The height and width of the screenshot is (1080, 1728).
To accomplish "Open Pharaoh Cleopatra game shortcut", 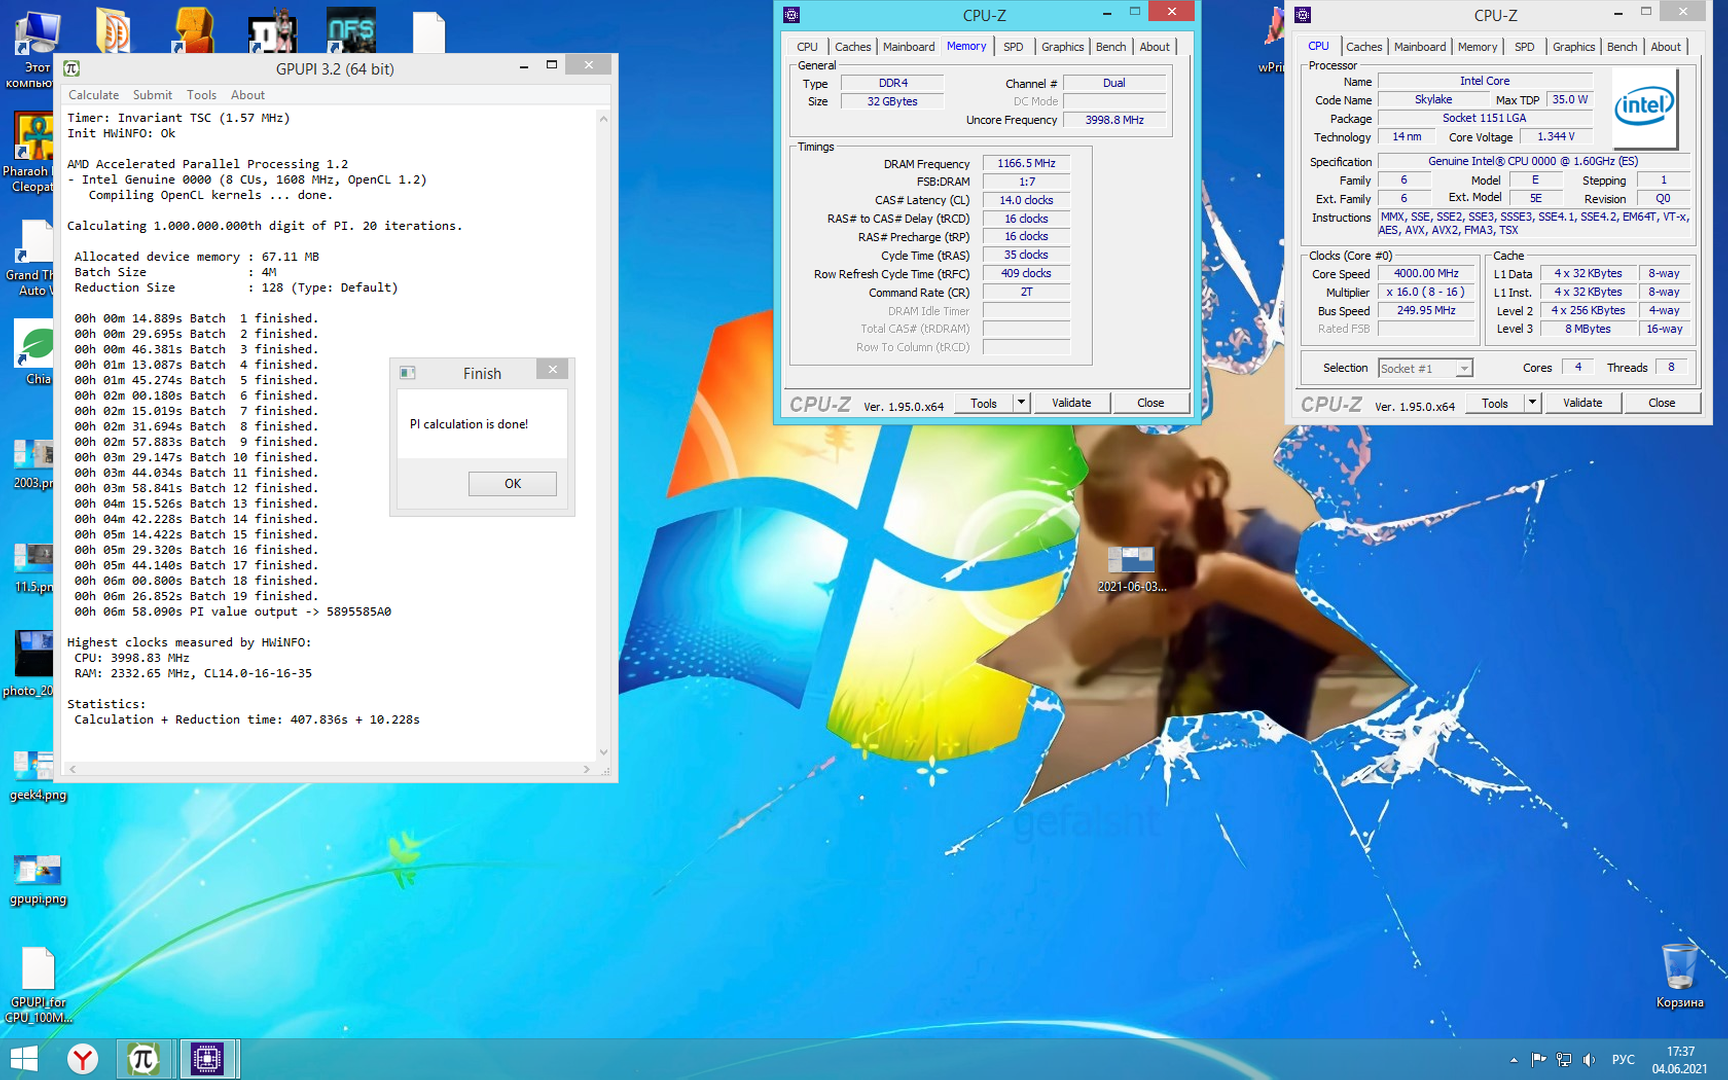I will 32,152.
